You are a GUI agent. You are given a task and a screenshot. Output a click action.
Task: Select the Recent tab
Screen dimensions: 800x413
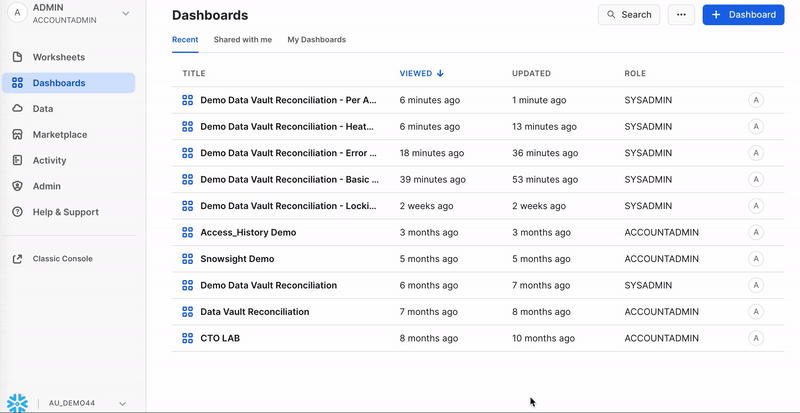click(x=185, y=40)
